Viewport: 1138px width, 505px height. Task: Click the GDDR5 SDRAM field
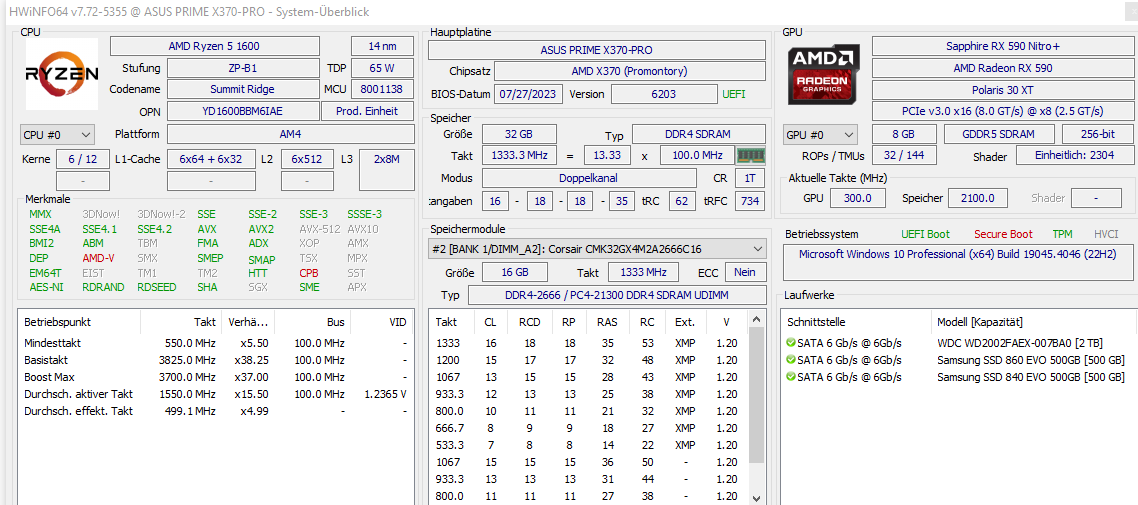click(999, 135)
